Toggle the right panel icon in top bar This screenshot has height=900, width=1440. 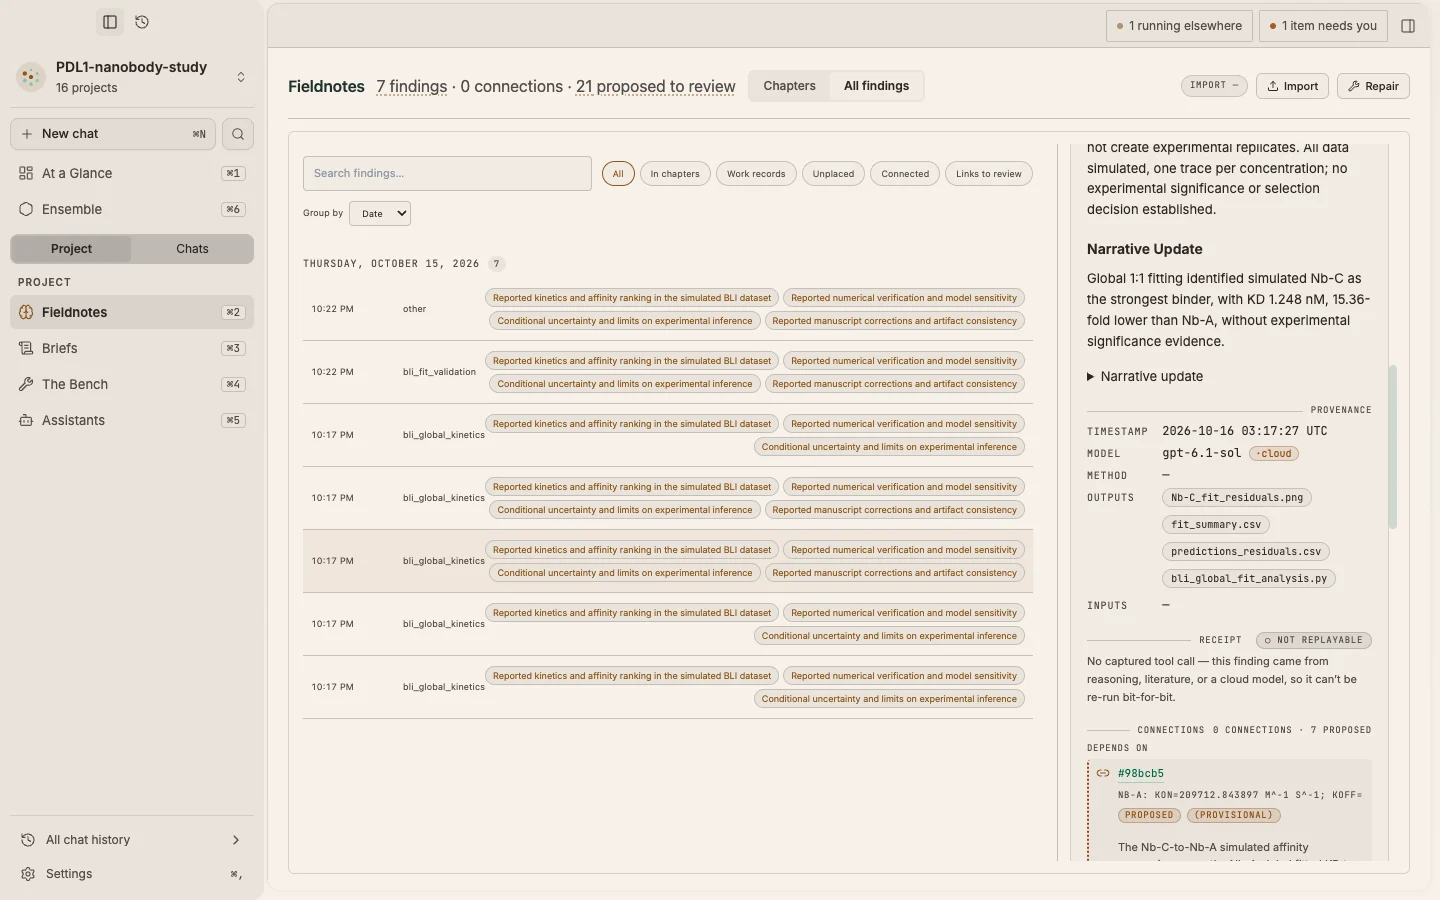click(1408, 26)
